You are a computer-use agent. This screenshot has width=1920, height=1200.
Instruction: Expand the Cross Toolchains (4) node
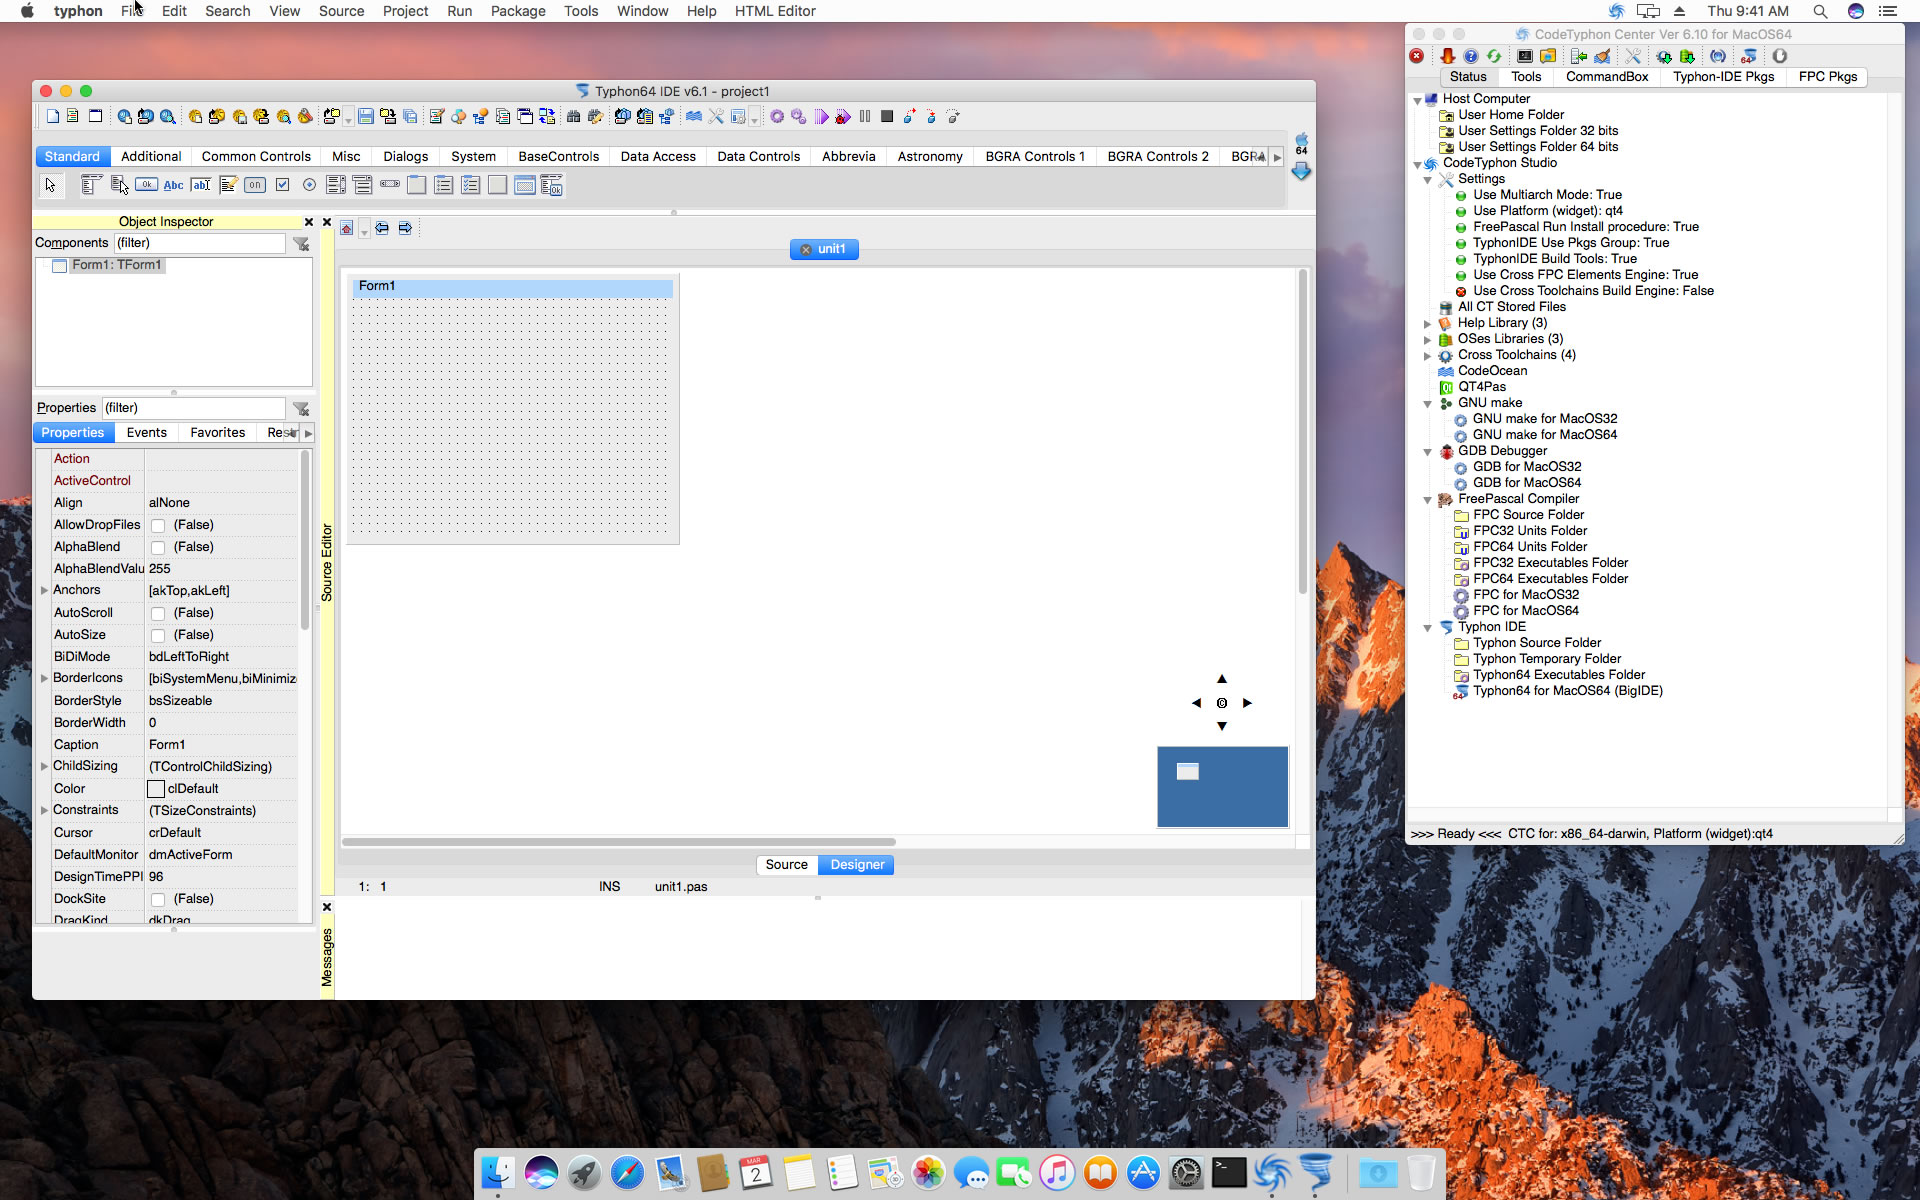pyautogui.click(x=1427, y=356)
